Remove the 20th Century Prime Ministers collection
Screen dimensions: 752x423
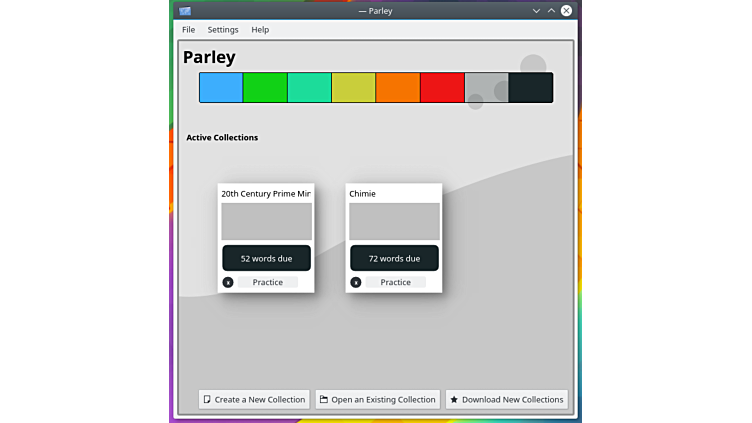click(228, 283)
